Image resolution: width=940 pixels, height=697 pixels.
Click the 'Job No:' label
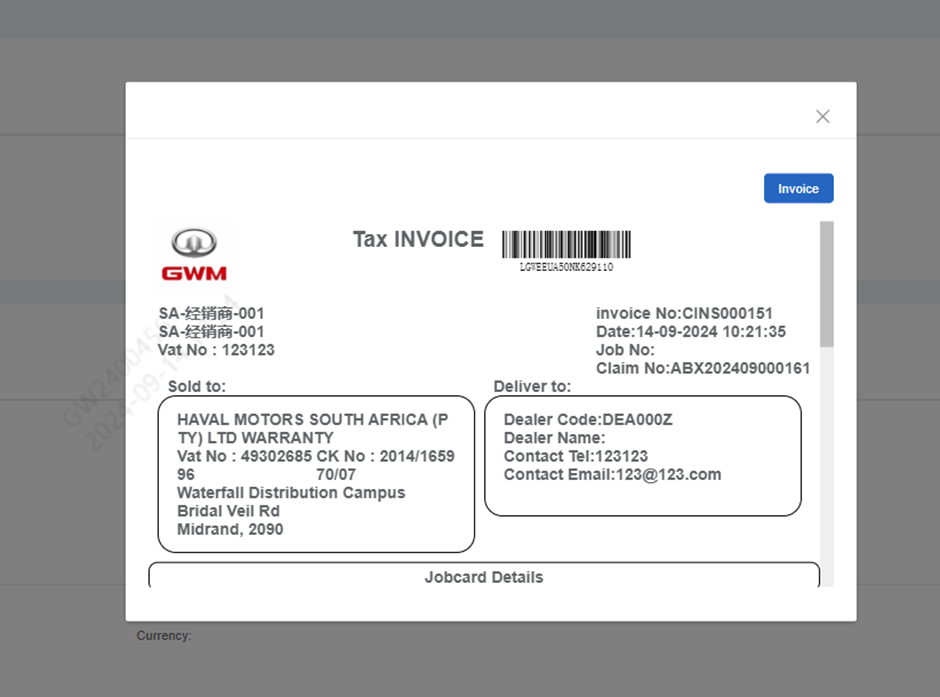pyautogui.click(x=625, y=350)
